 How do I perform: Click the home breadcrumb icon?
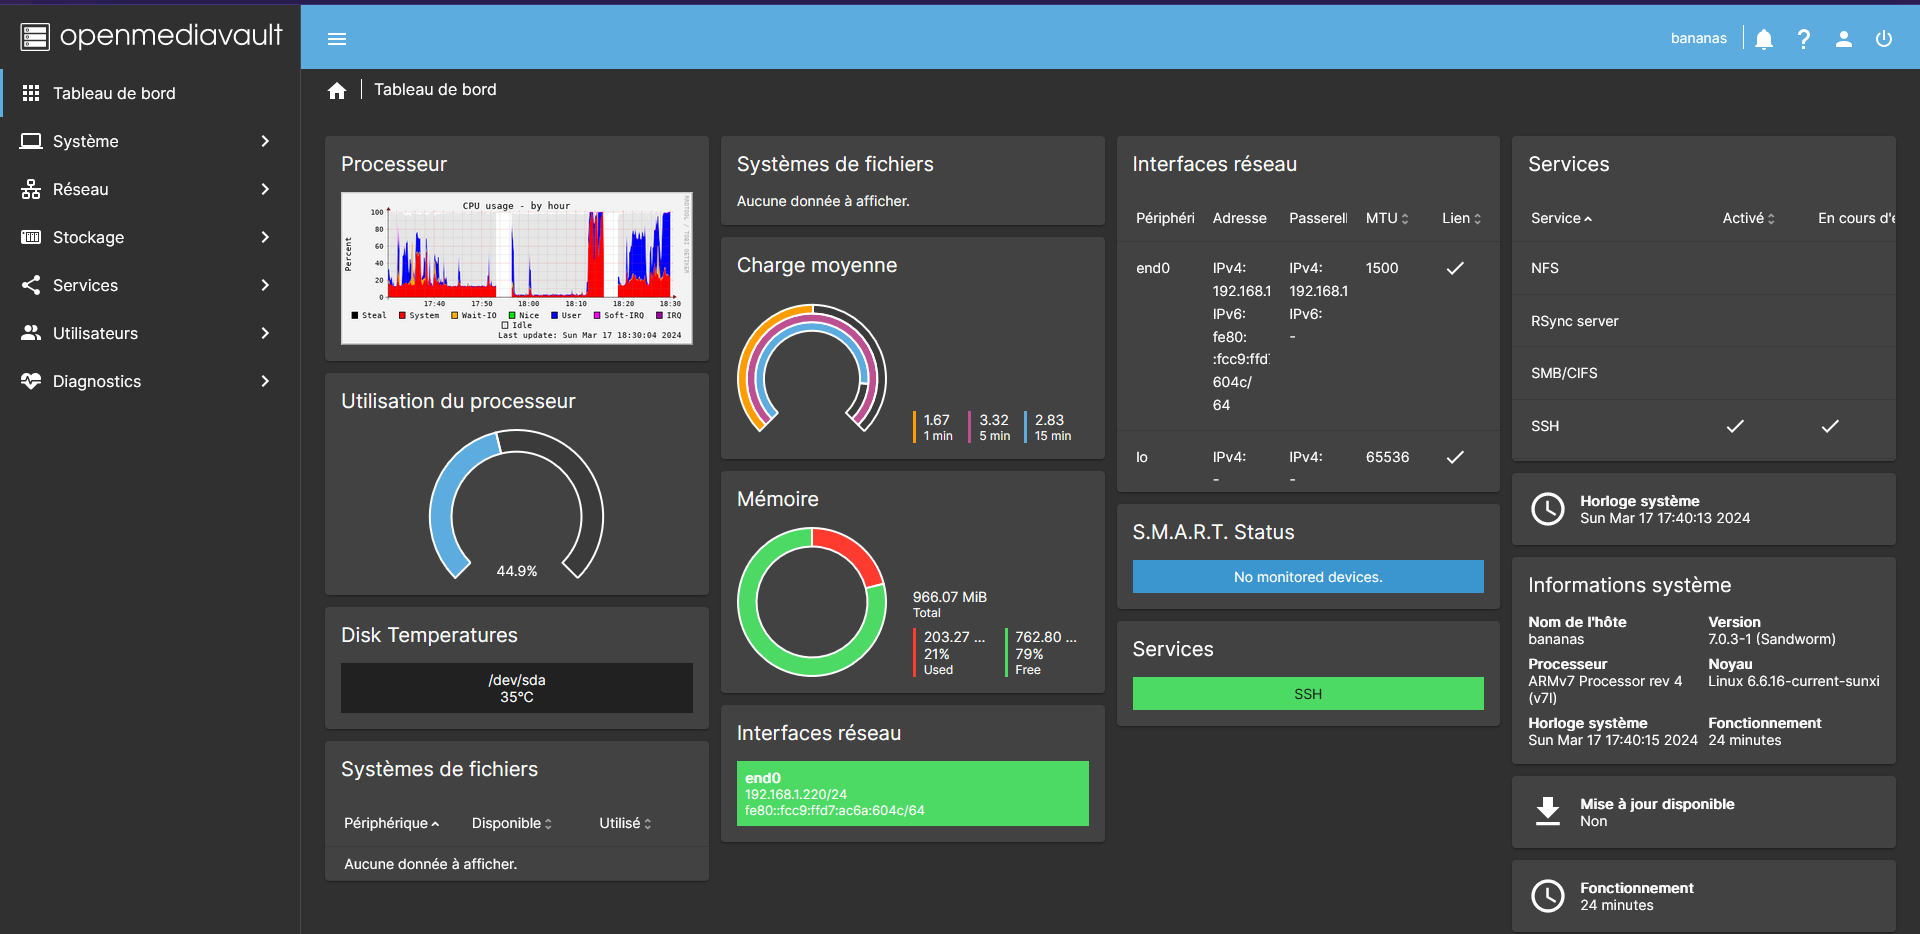(337, 89)
